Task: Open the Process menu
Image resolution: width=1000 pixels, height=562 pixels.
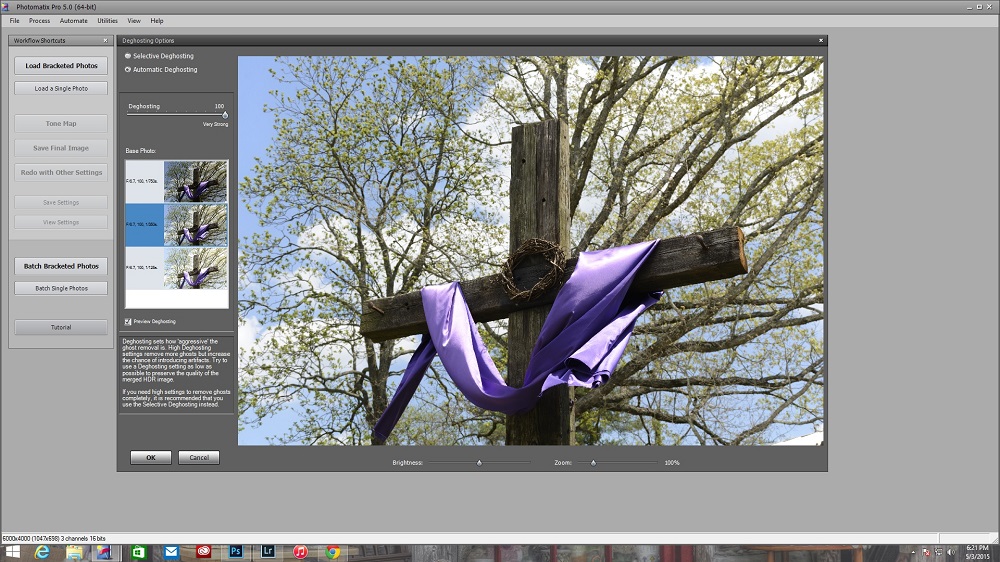Action: click(39, 20)
